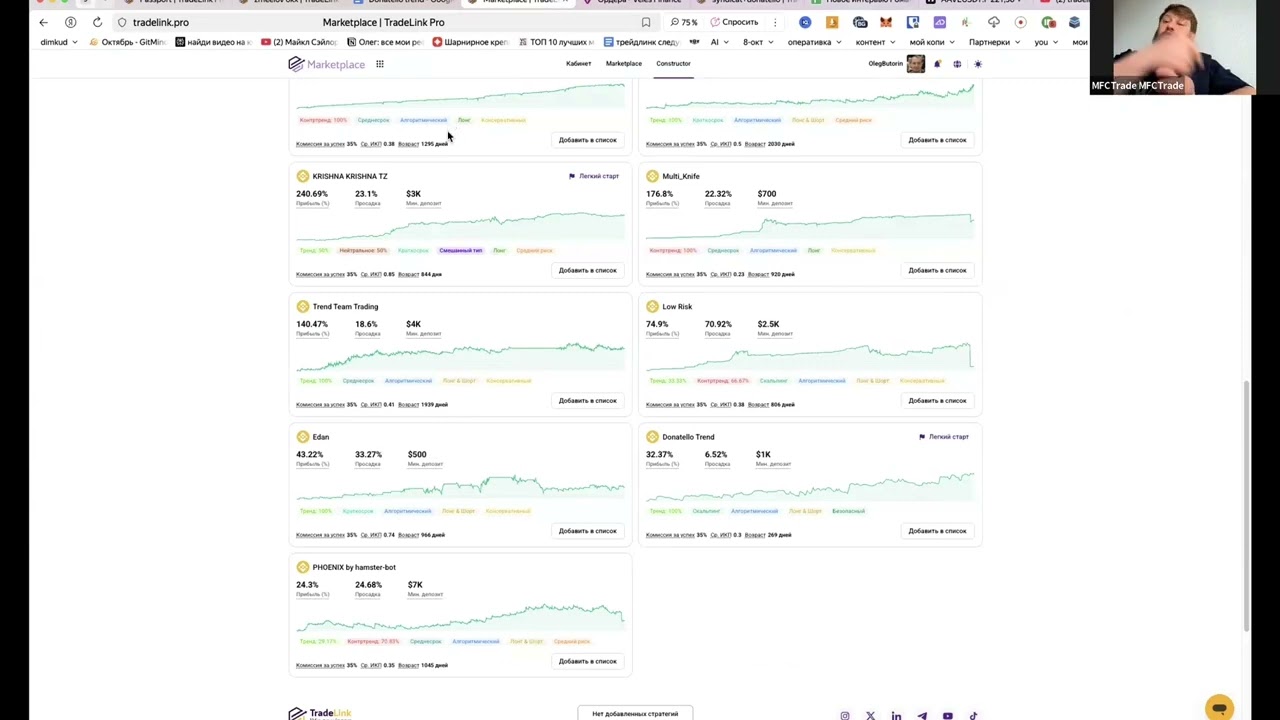Screen dimensions: 1280x720
Task: Expand the 8-окт bookmarks folder
Action: [x=758, y=42]
